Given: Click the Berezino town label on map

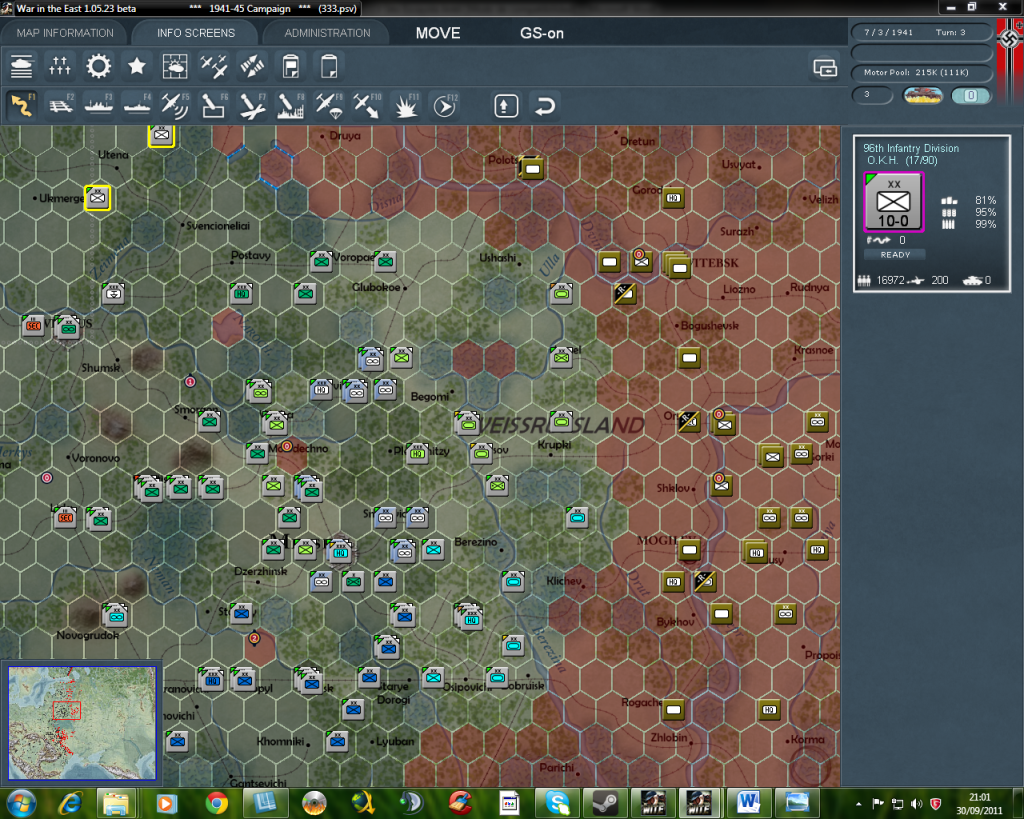Looking at the screenshot, I should coord(475,542).
